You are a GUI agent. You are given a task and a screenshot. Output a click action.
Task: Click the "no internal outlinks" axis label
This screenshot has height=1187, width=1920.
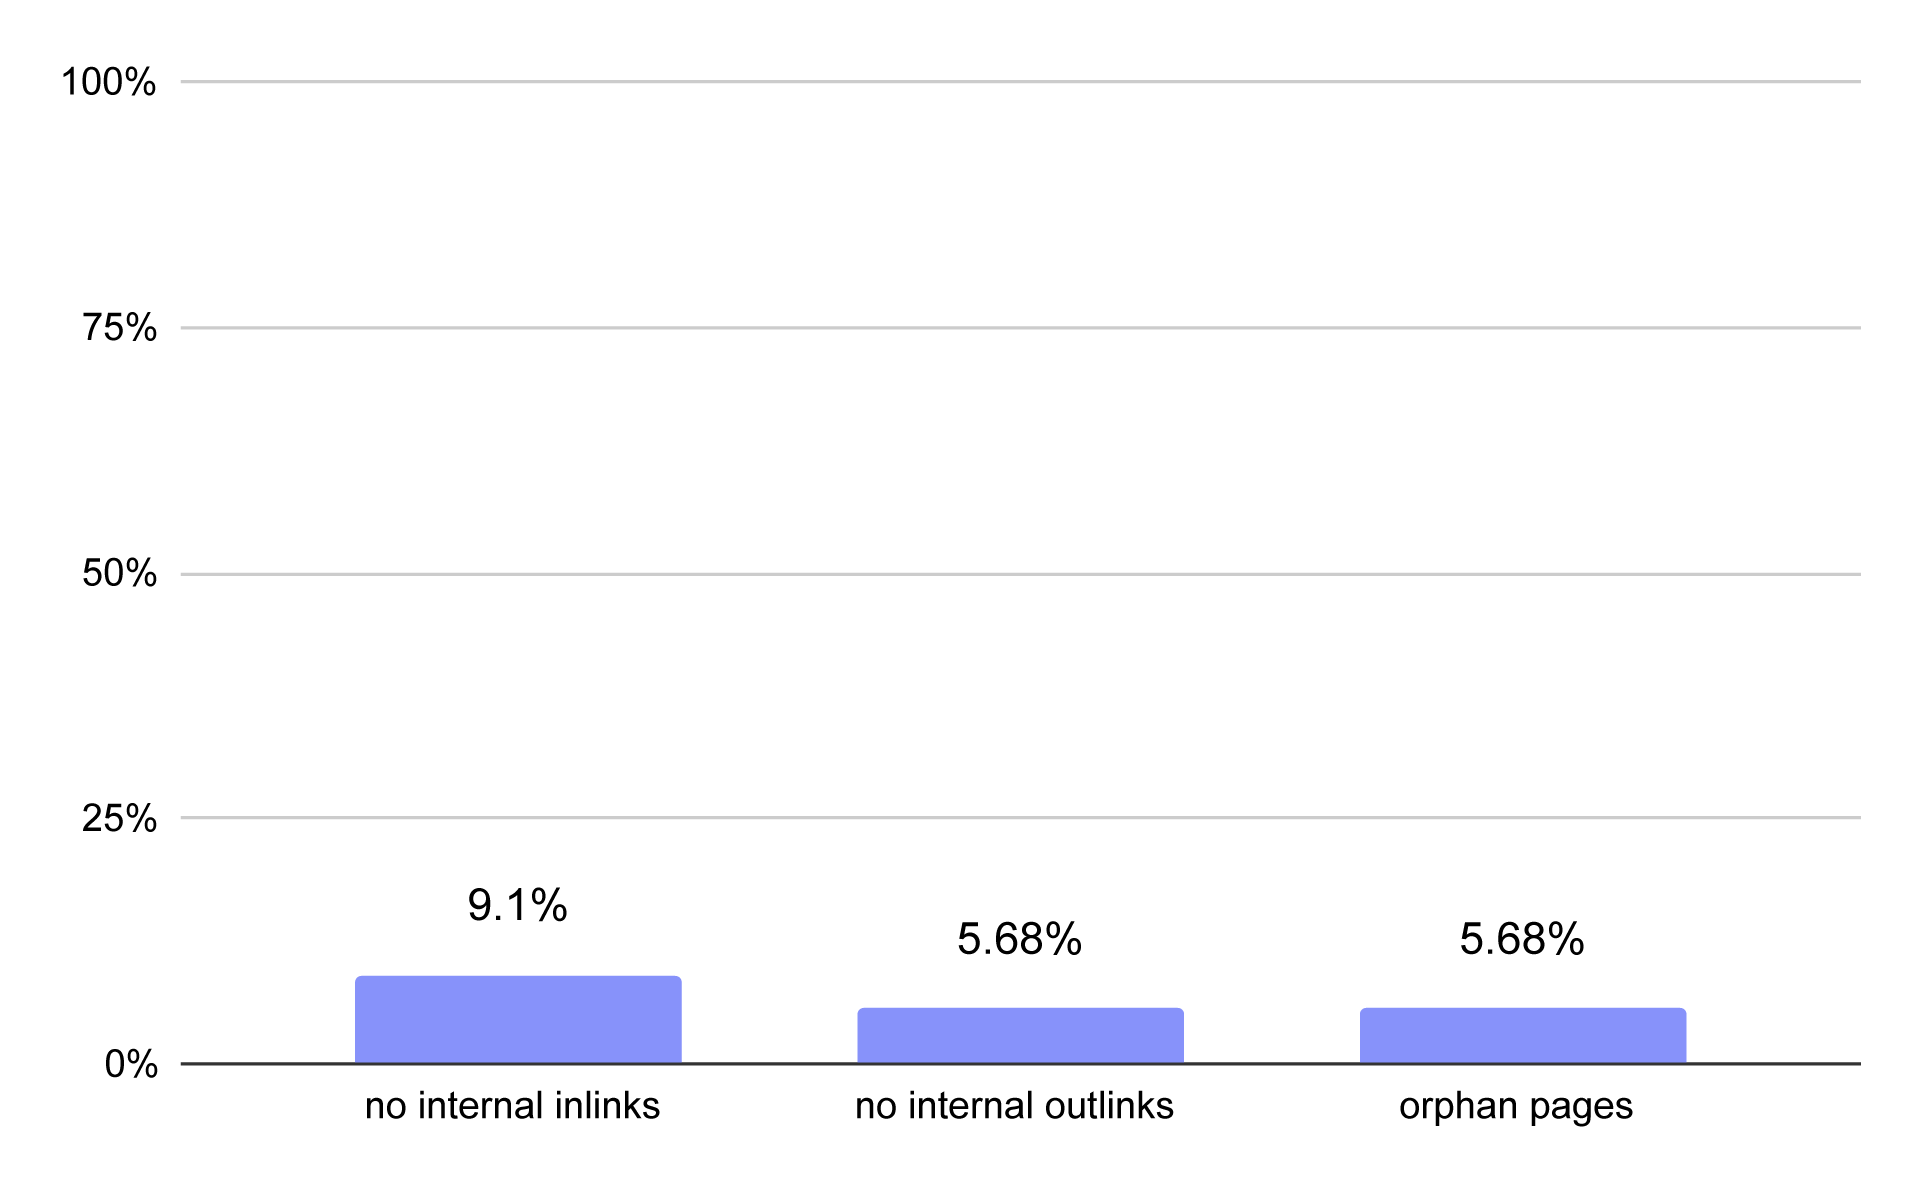point(1014,1106)
